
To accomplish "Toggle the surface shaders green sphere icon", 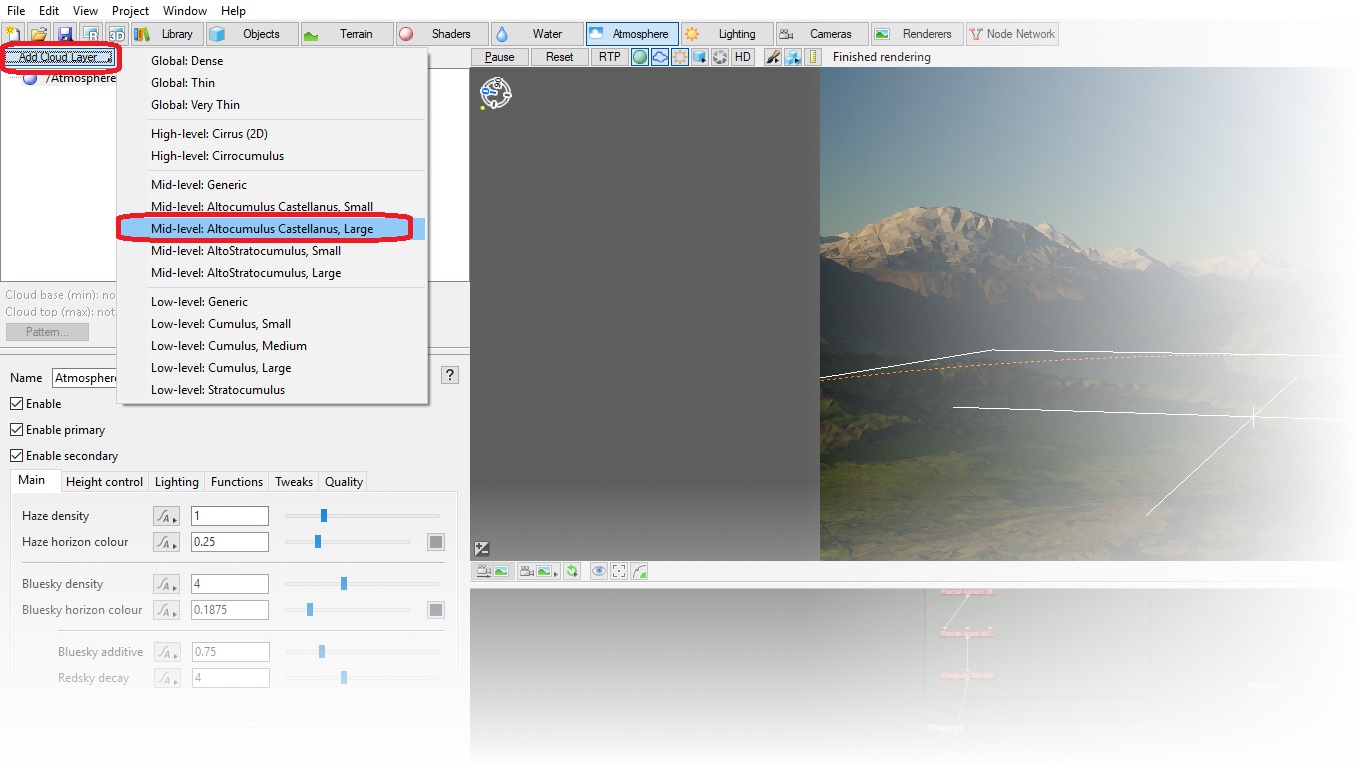I will click(x=640, y=57).
